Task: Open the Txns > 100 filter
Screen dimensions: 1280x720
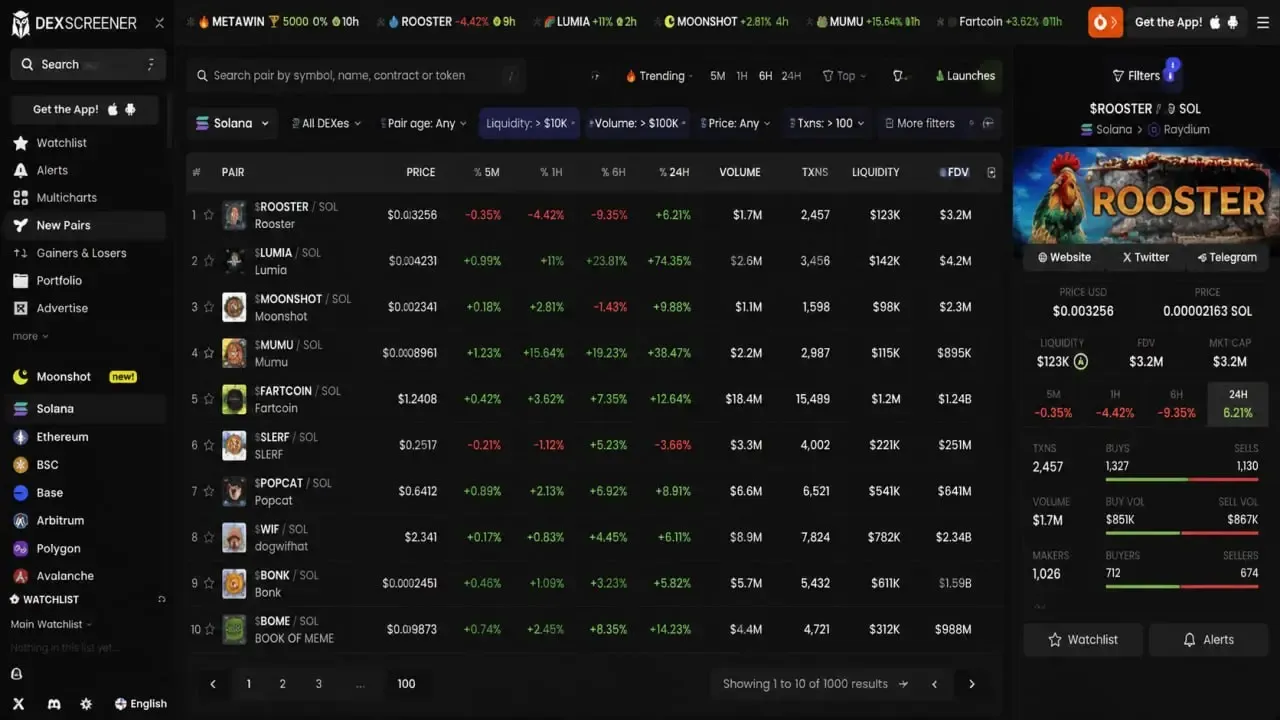Action: pyautogui.click(x=827, y=123)
